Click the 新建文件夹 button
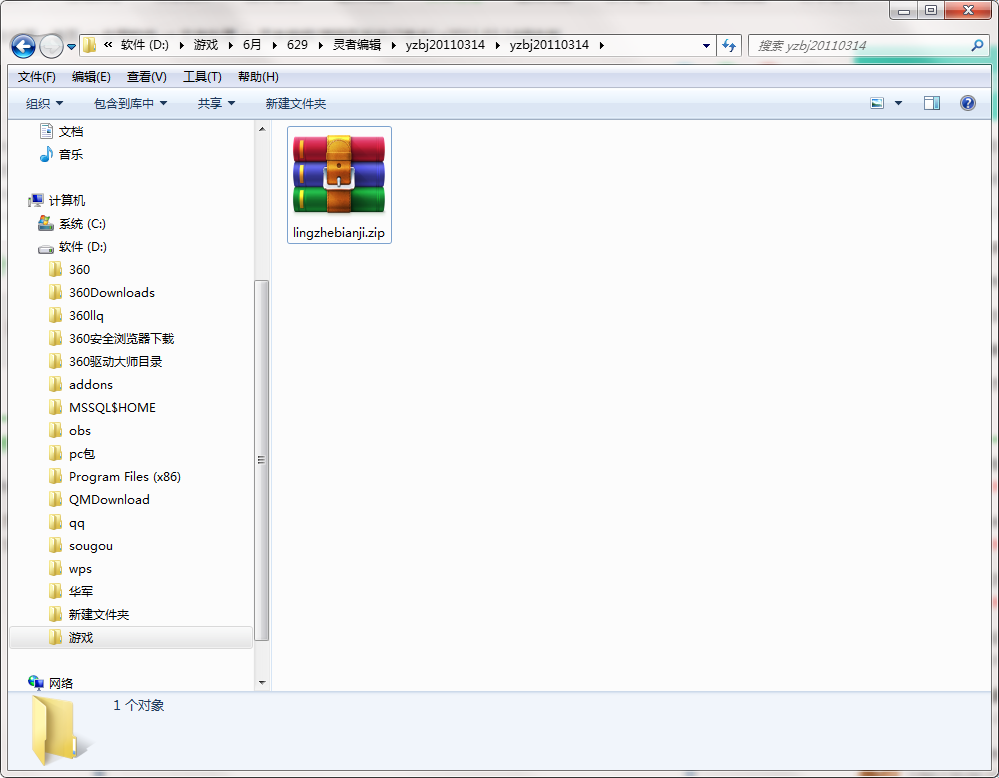This screenshot has height=778, width=999. (296, 103)
